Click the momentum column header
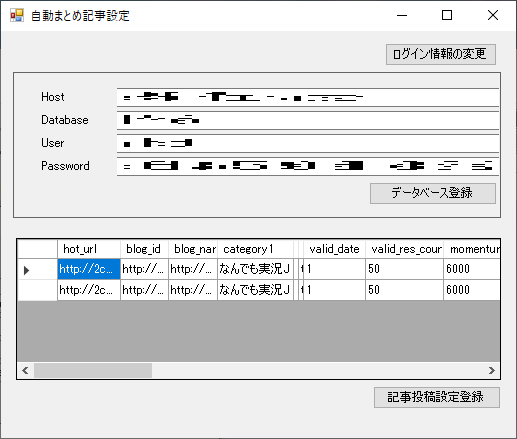The image size is (517, 439). [472, 249]
